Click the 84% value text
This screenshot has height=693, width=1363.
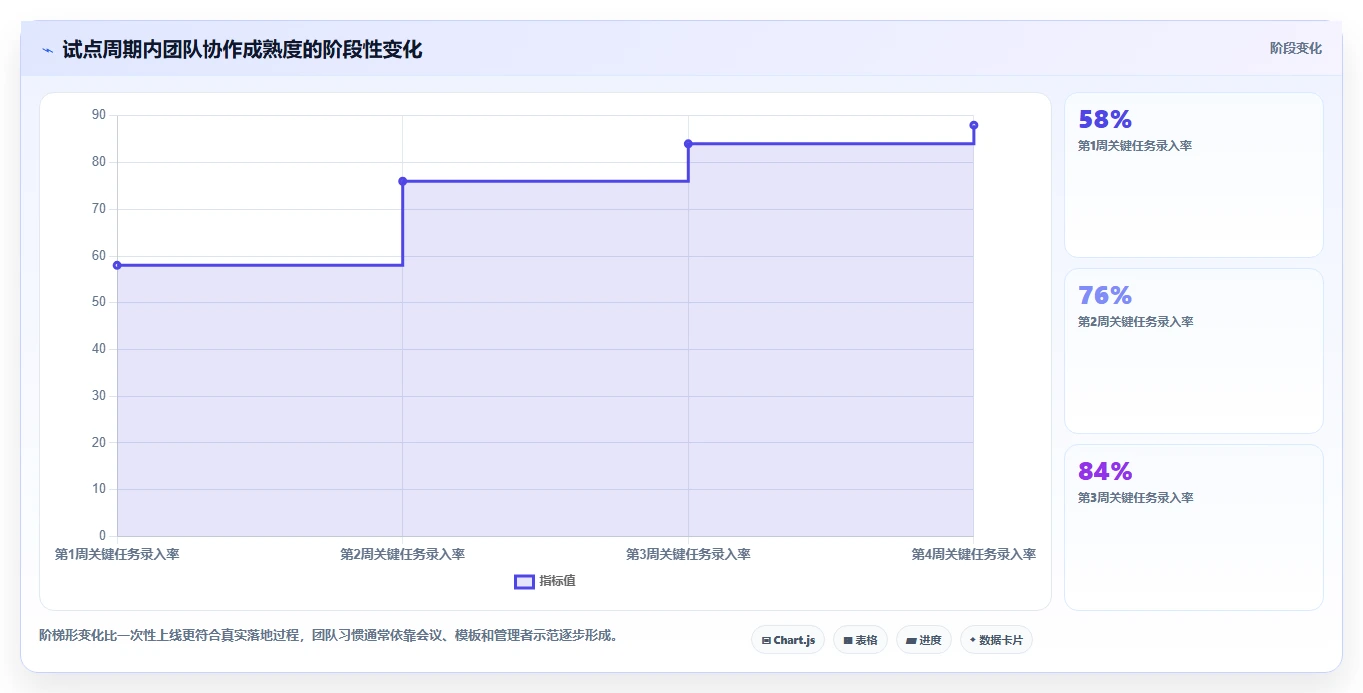[x=1105, y=472]
